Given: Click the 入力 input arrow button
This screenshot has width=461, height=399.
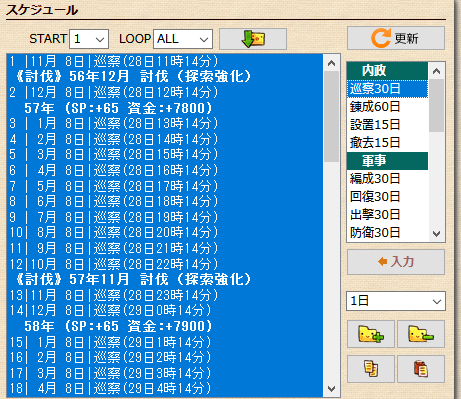Looking at the screenshot, I should click(396, 262).
